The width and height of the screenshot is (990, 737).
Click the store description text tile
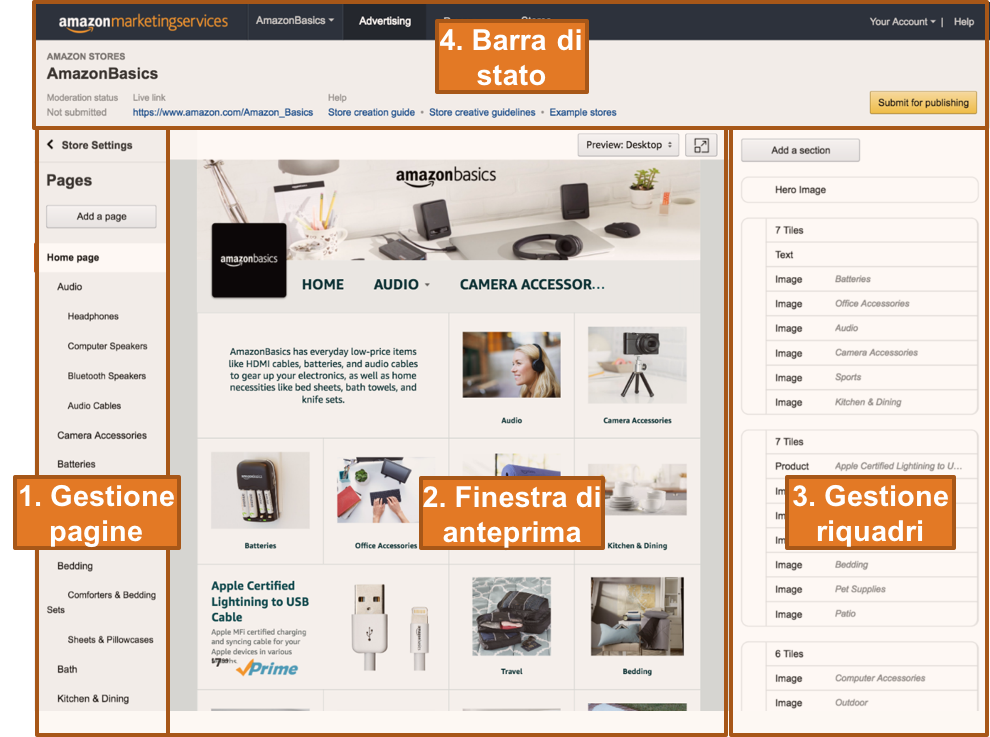point(323,375)
